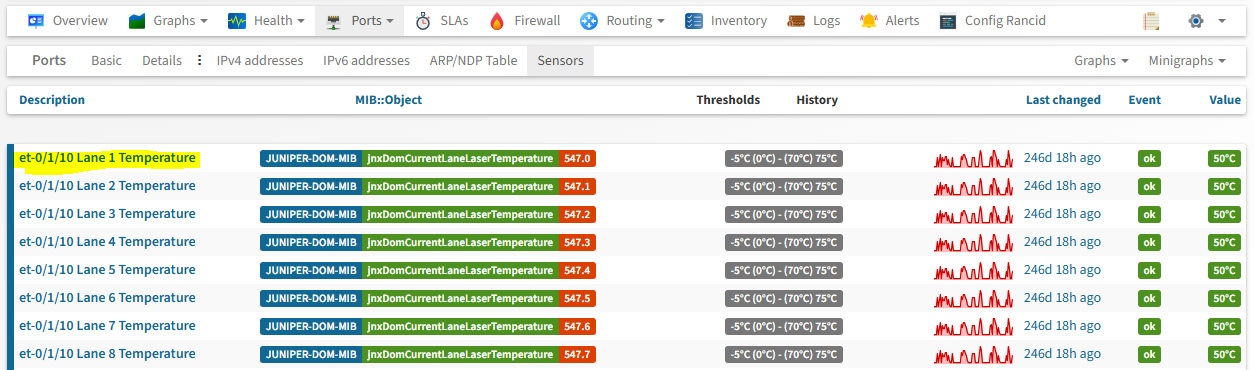The width and height of the screenshot is (1254, 370).
Task: Click the Inventory icon
Action: pos(694,20)
